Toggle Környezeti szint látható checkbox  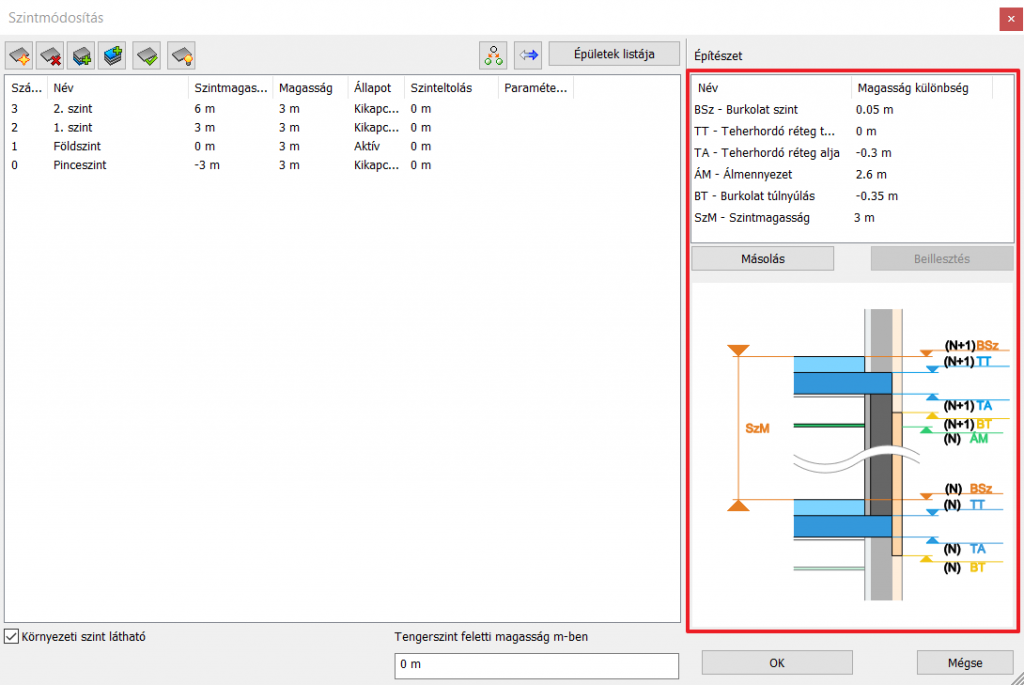point(12,636)
